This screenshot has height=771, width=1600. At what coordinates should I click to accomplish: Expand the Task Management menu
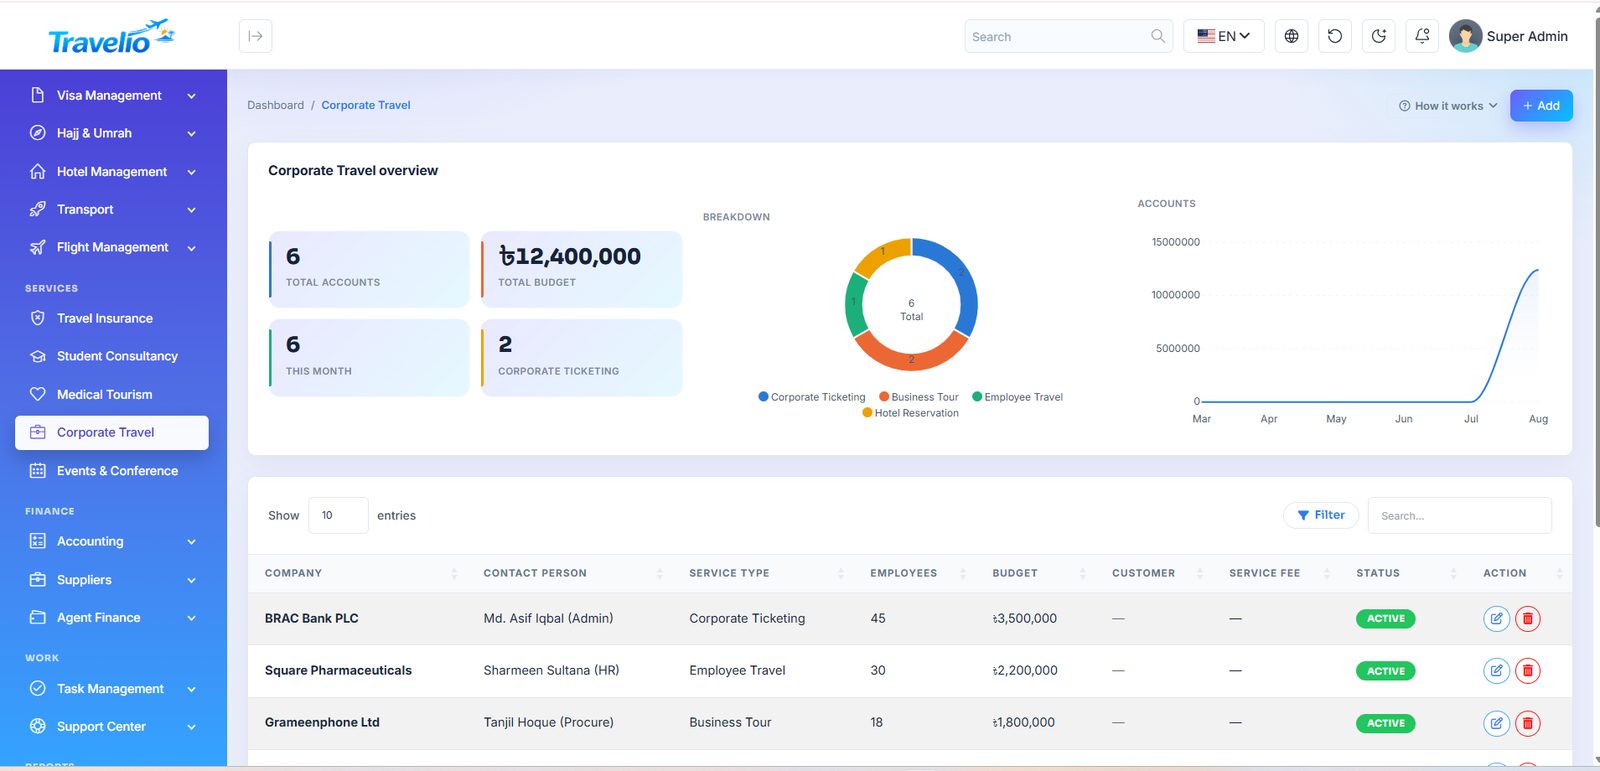point(113,688)
